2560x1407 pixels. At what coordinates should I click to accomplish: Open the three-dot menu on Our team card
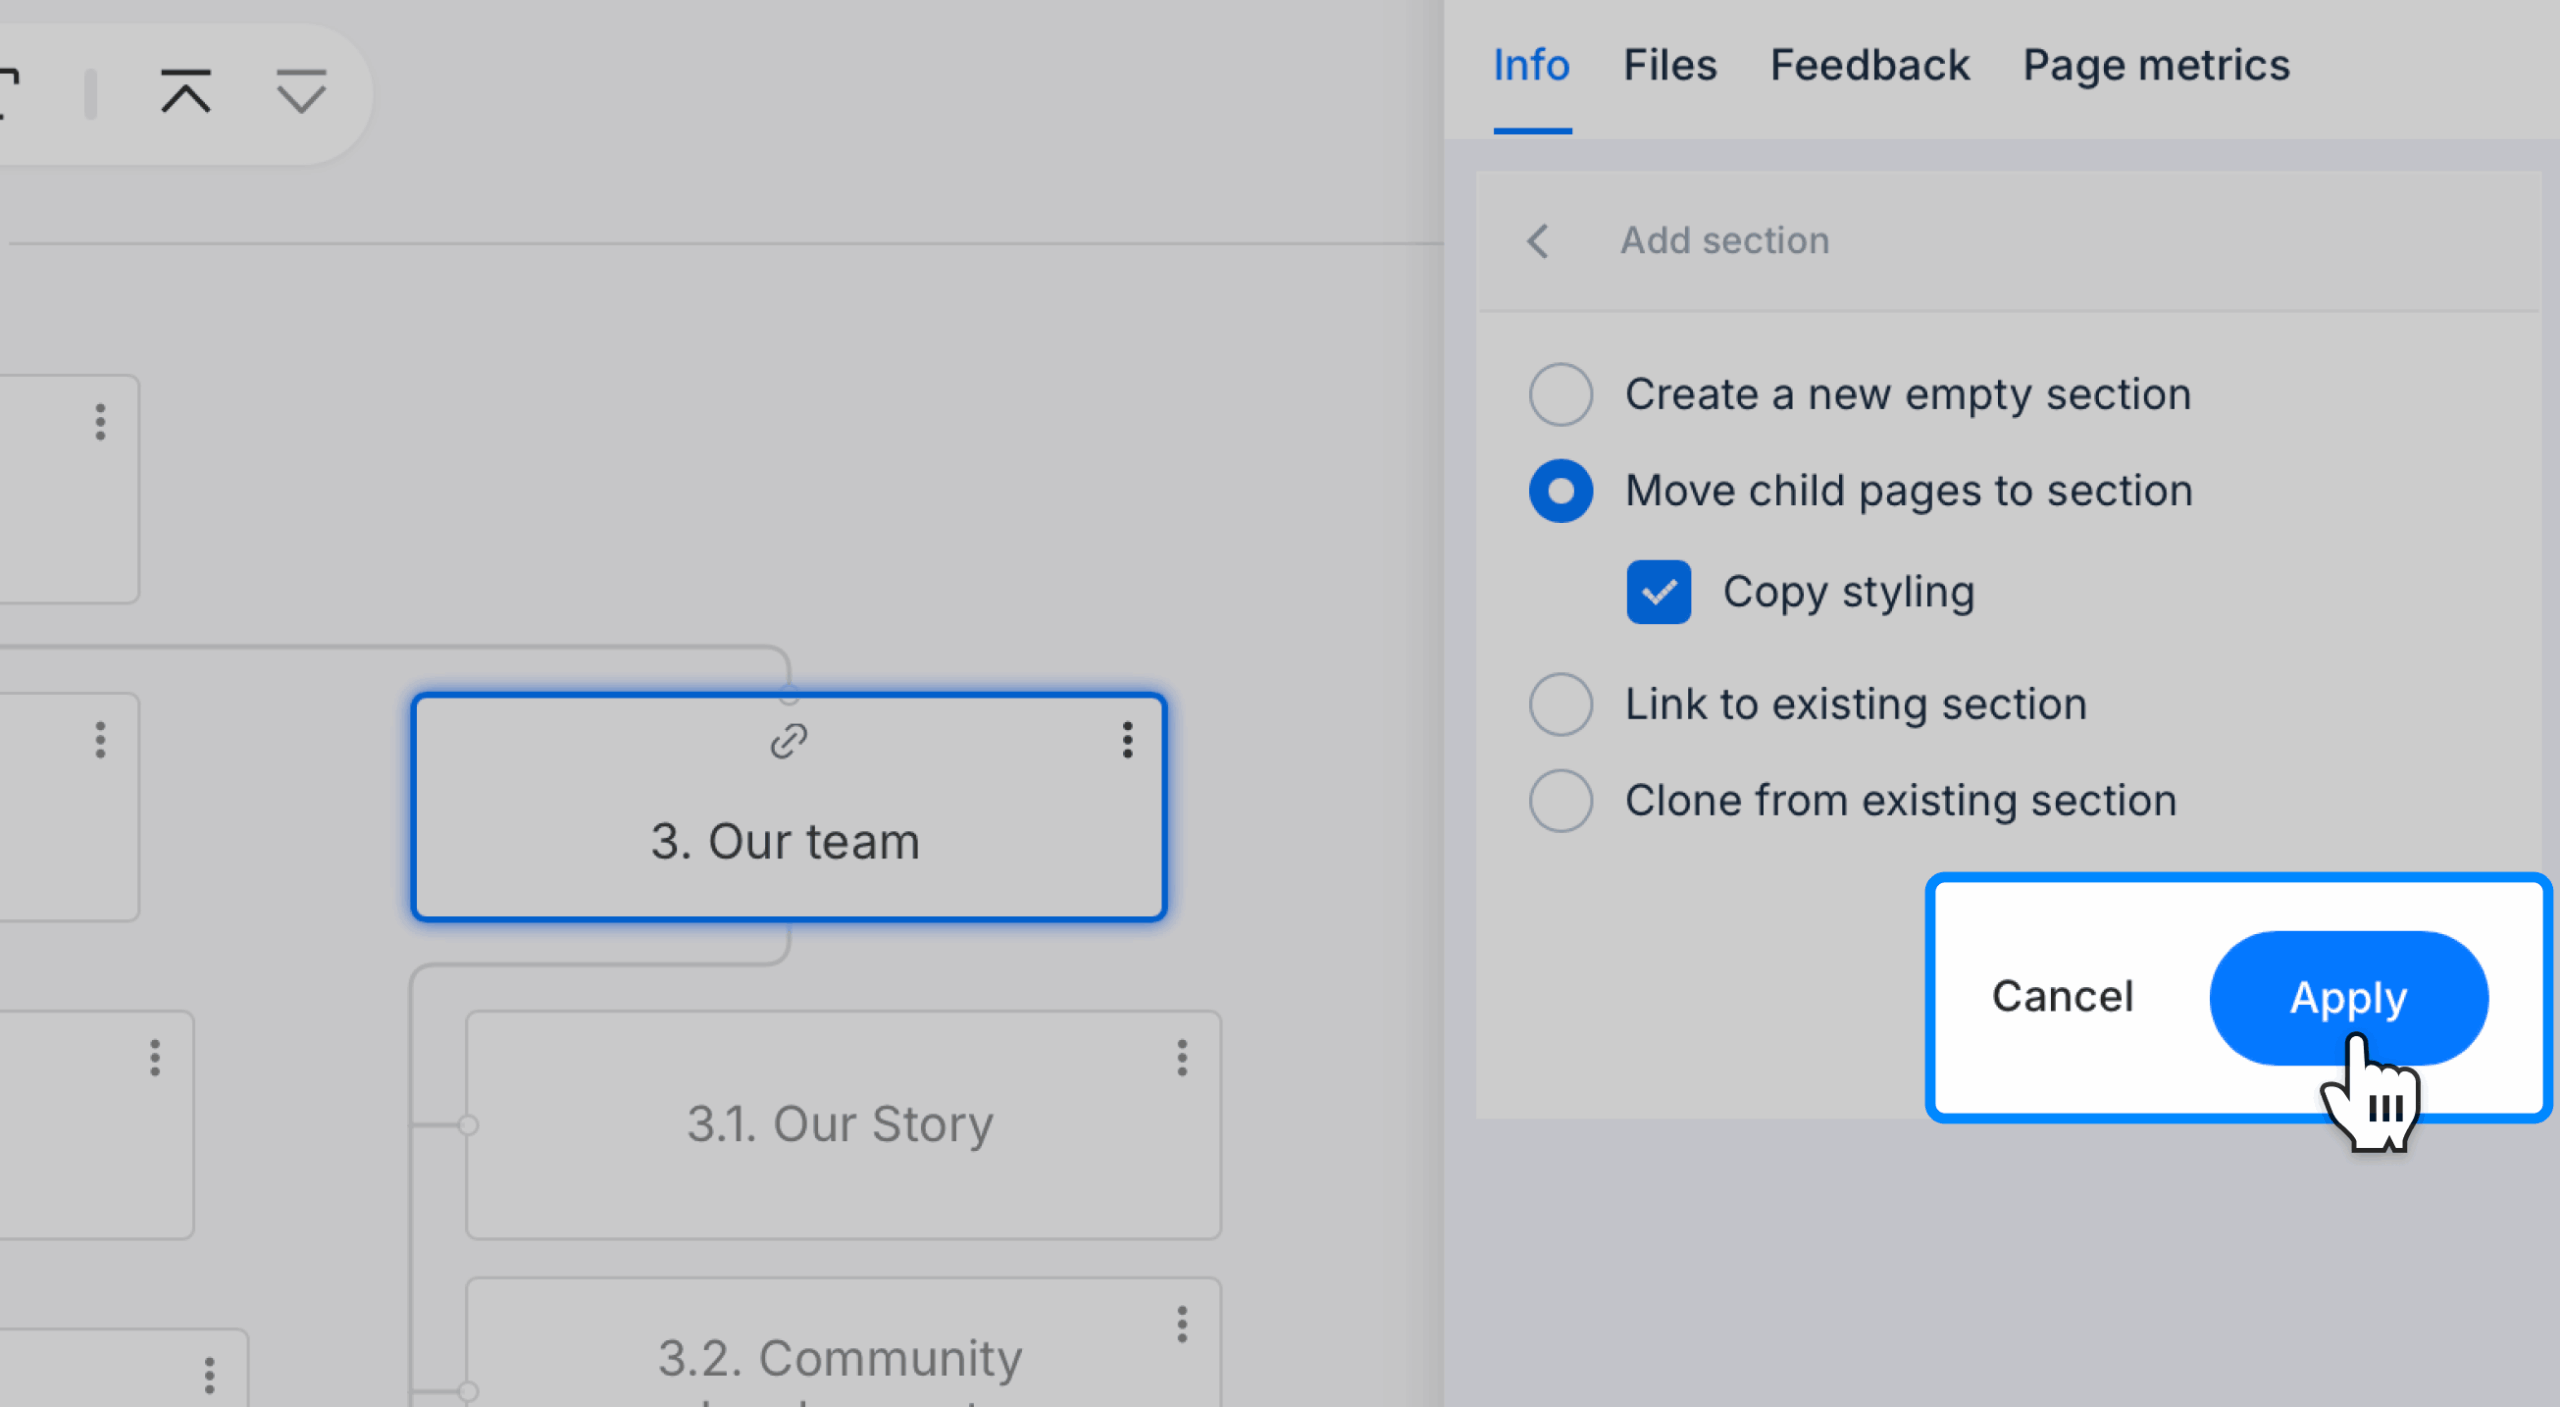pos(1127,741)
